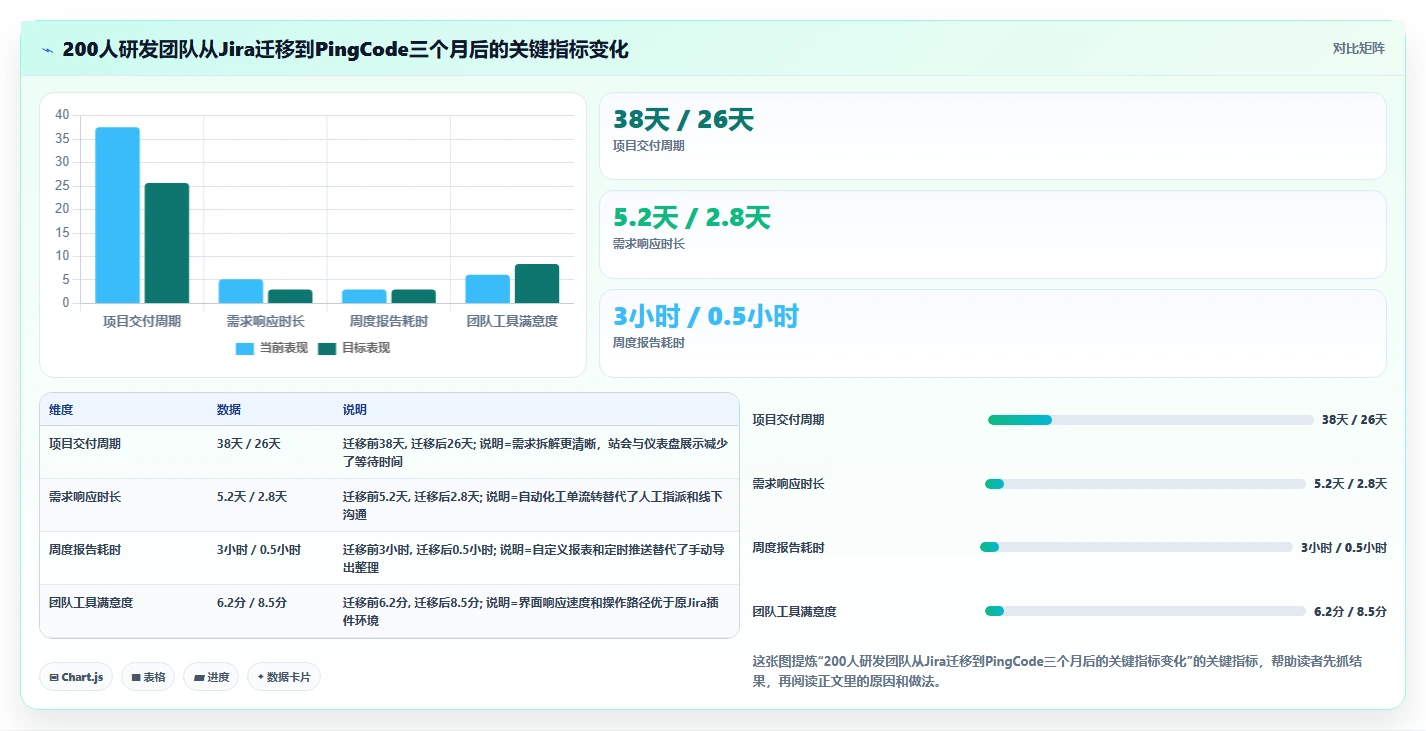Click the dark green 团队工具满意度 bar in chart
The image size is (1426, 731).
[536, 283]
